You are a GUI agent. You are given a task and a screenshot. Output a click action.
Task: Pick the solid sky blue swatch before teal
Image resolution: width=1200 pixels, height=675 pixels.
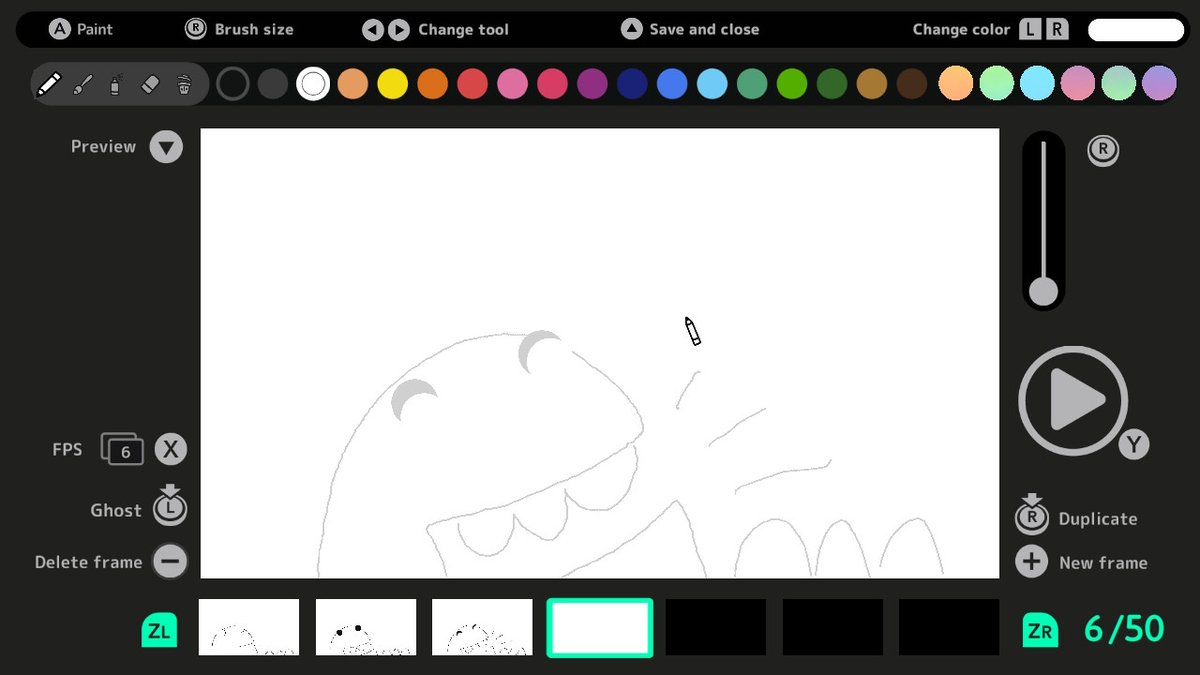(x=712, y=84)
